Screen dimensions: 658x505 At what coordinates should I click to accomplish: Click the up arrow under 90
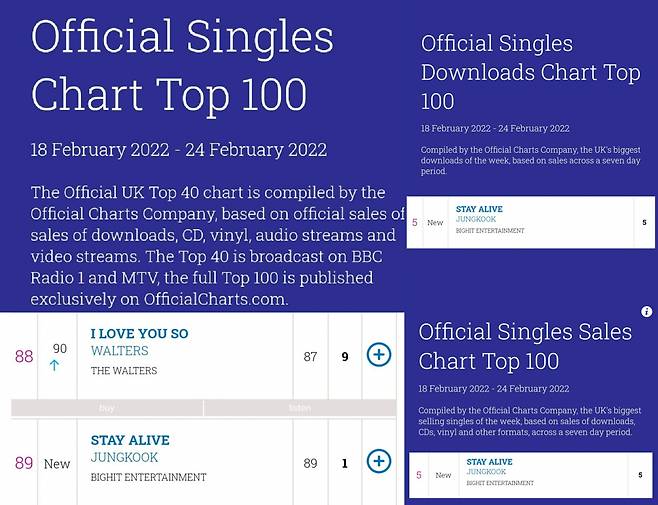pyautogui.click(x=54, y=366)
